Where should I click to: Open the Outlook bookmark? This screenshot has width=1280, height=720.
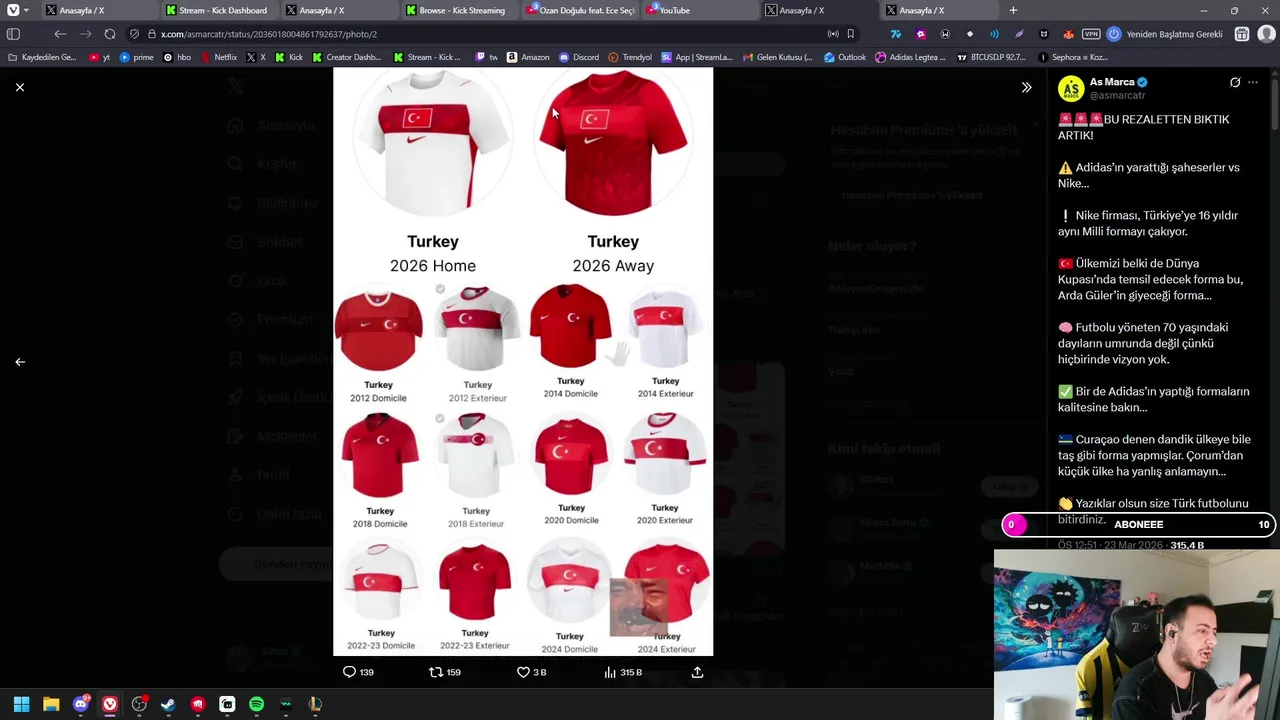(845, 57)
